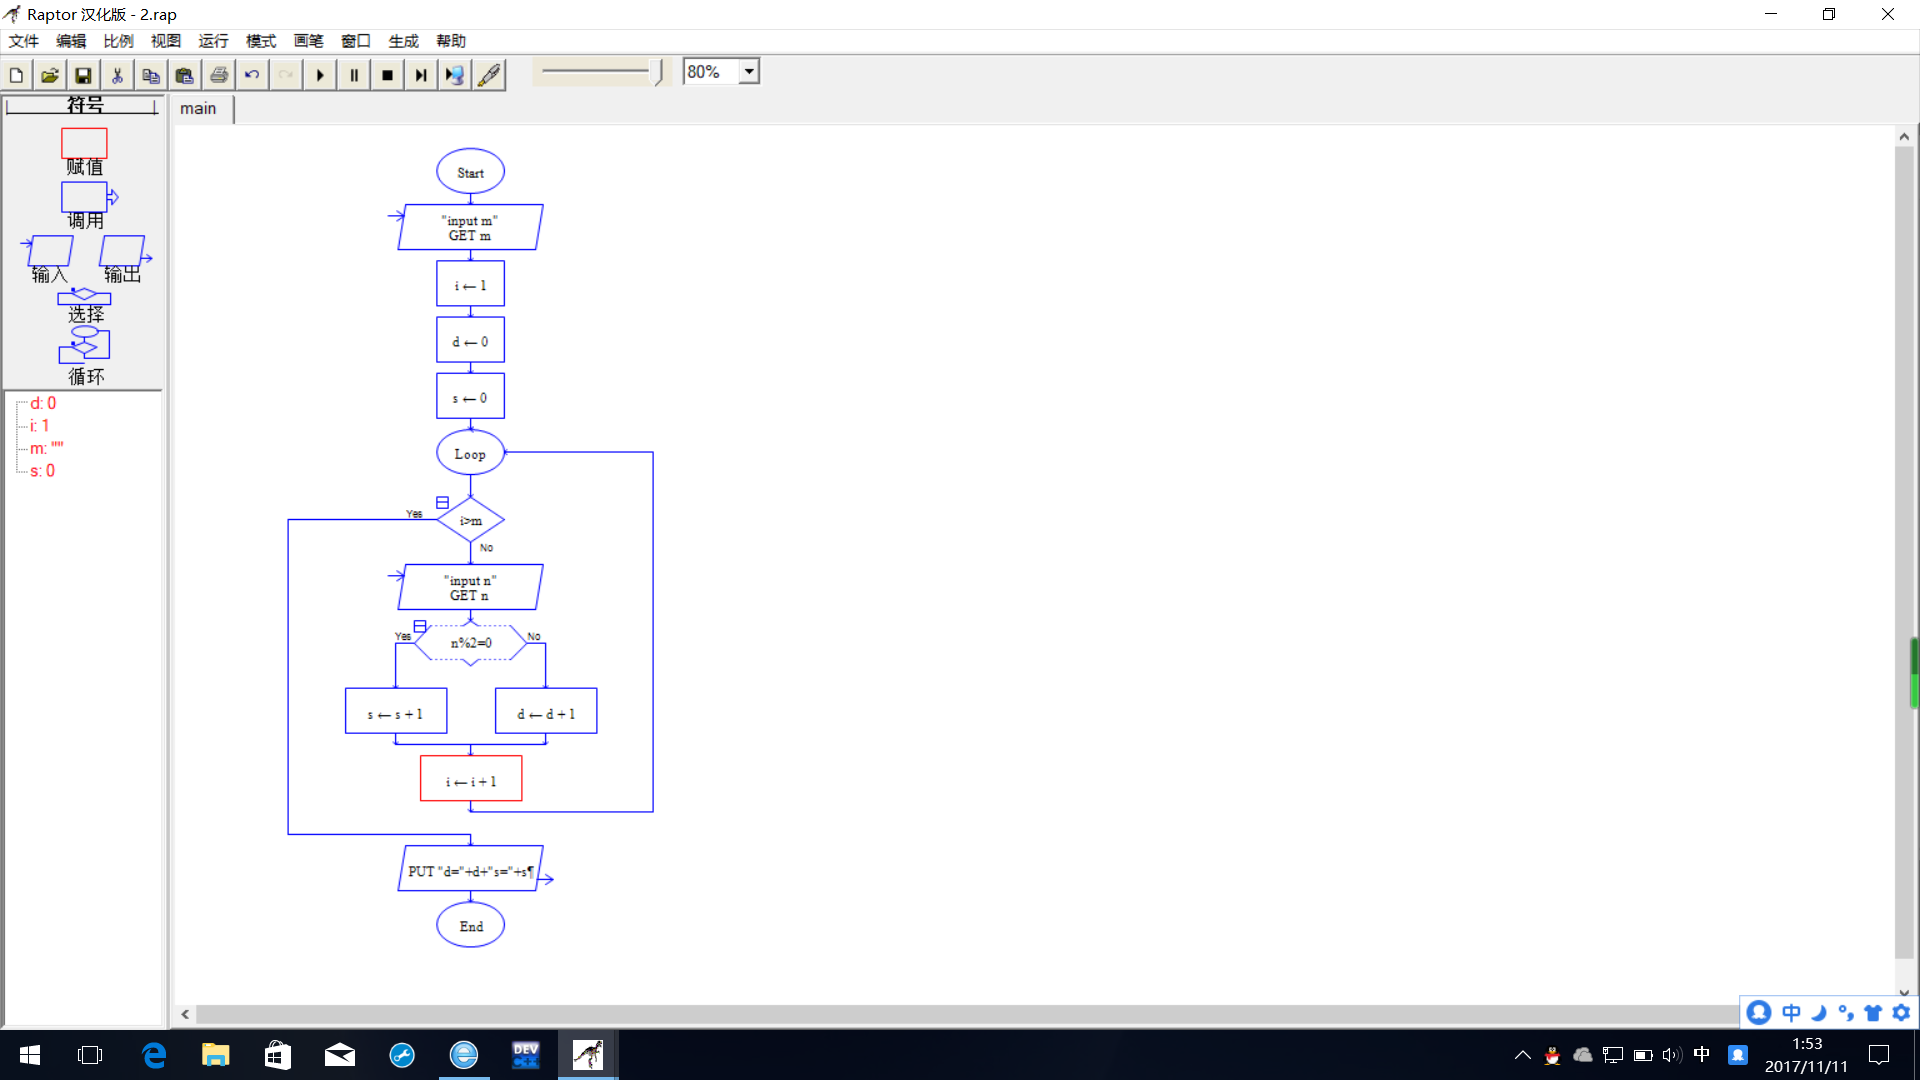The image size is (1920, 1080).
Task: Select the s←s+1 assignment box
Action: [396, 711]
